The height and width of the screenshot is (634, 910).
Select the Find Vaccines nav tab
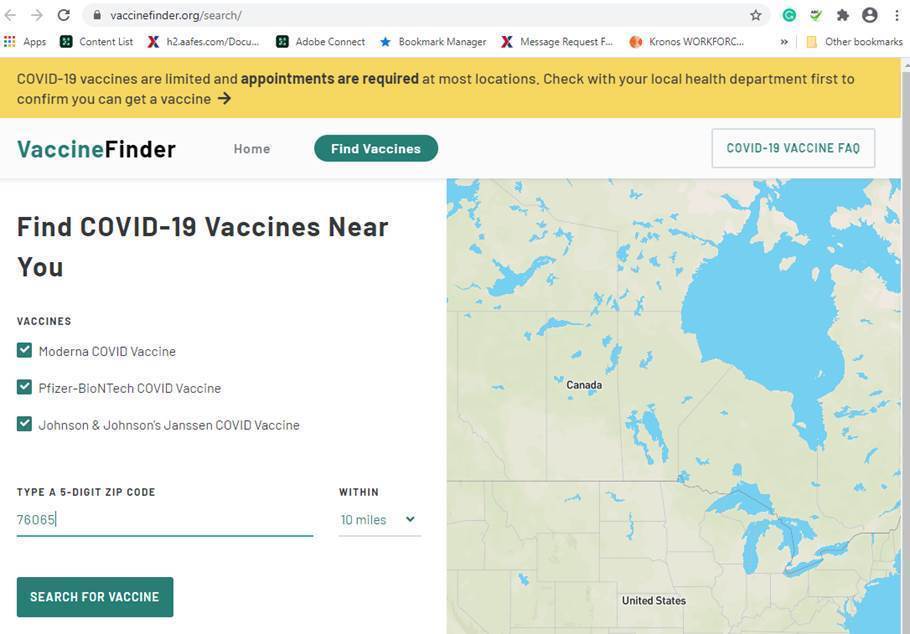click(x=376, y=149)
